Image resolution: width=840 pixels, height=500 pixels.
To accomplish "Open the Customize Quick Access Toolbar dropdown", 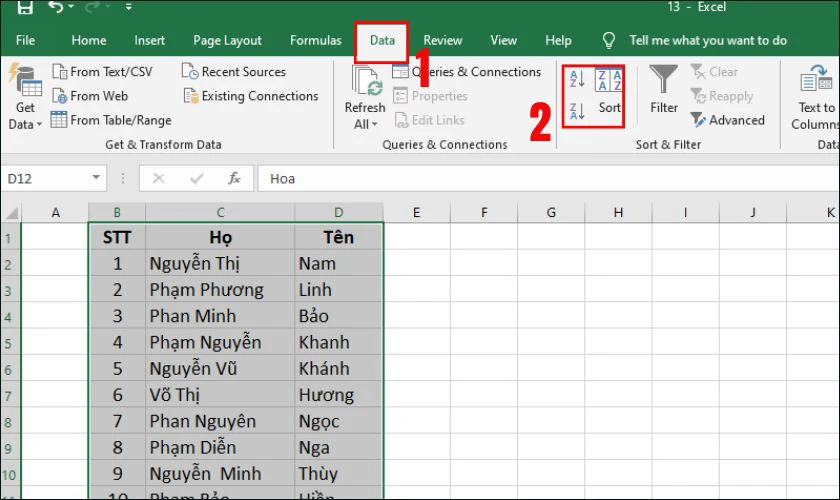I will tap(129, 7).
